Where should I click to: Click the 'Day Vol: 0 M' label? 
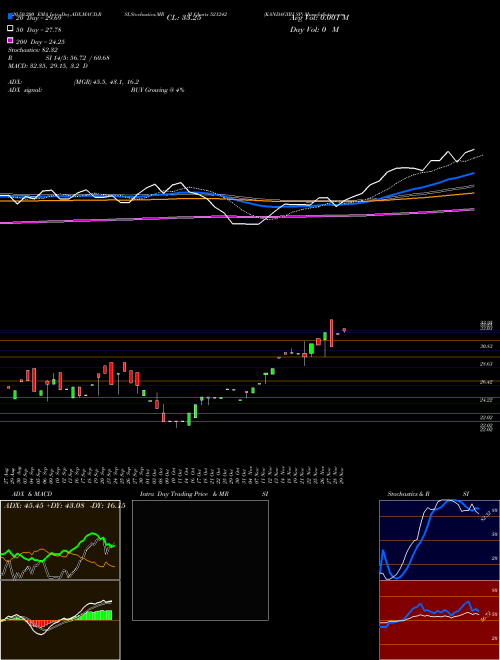pyautogui.click(x=314, y=29)
